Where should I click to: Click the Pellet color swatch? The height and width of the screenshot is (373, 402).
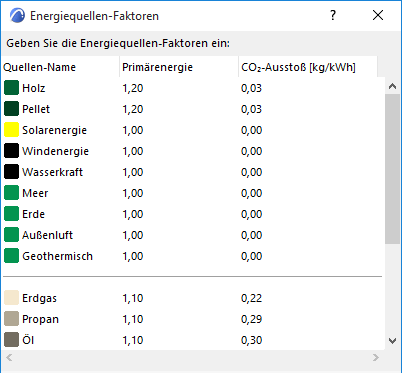[11, 109]
